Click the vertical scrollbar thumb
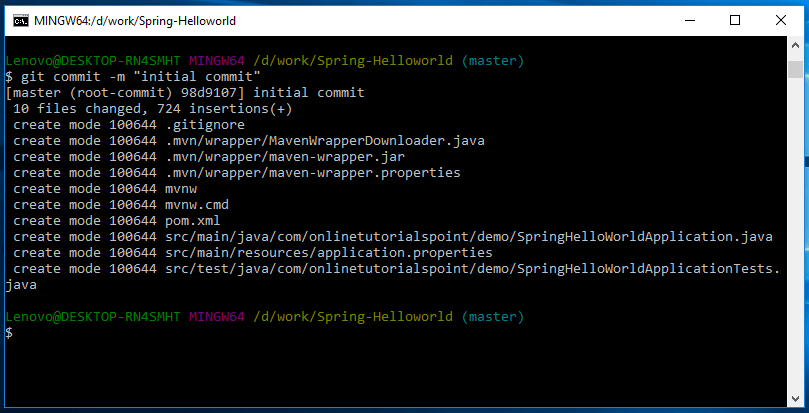Viewport: 809px width, 413px height. (795, 68)
